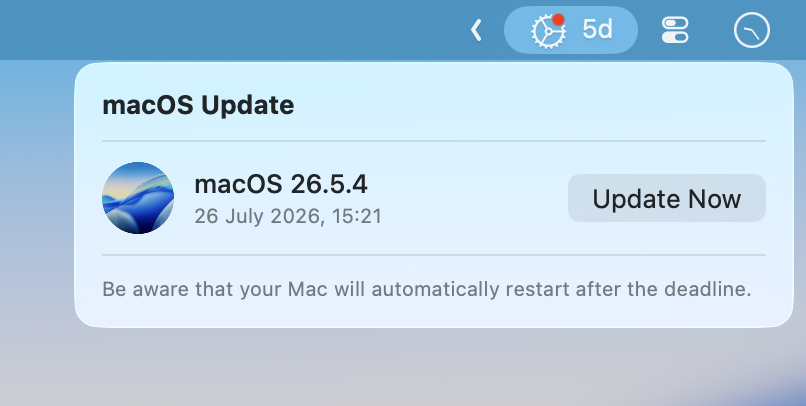Click the macOS update gear icon
Screen dimensions: 806x406
coord(548,31)
